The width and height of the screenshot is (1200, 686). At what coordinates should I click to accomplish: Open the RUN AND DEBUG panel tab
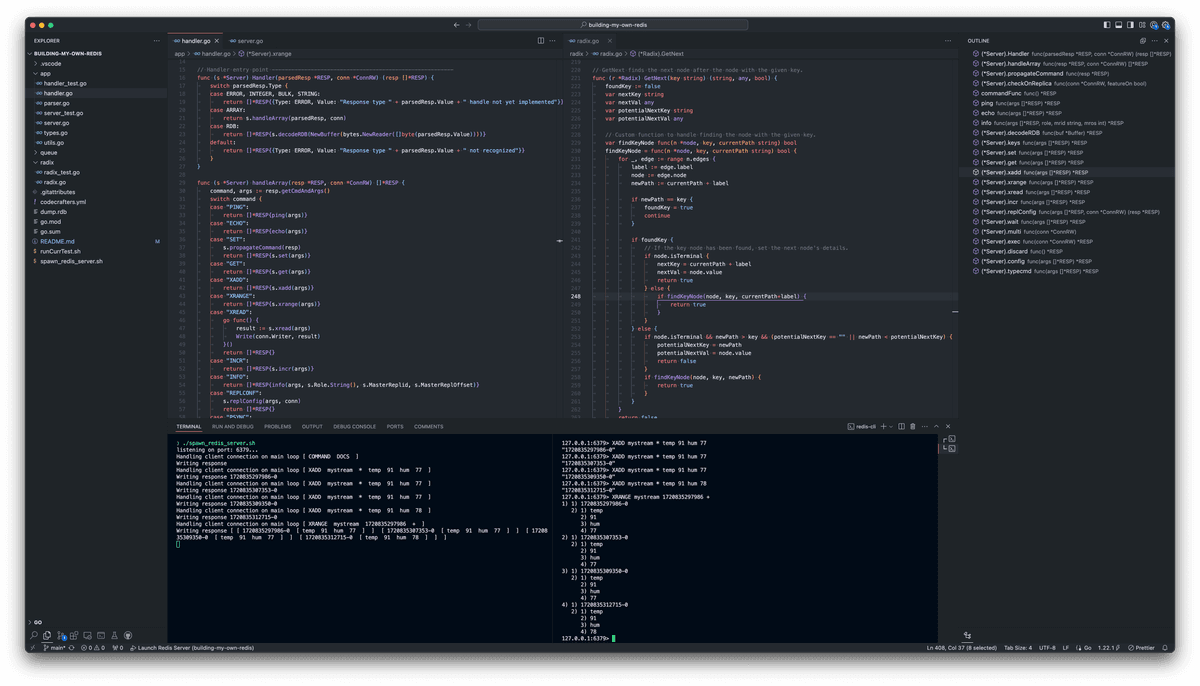233,427
